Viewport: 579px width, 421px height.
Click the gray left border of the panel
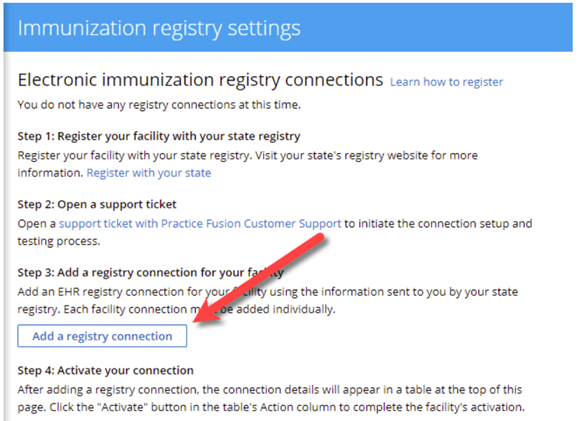click(4, 236)
